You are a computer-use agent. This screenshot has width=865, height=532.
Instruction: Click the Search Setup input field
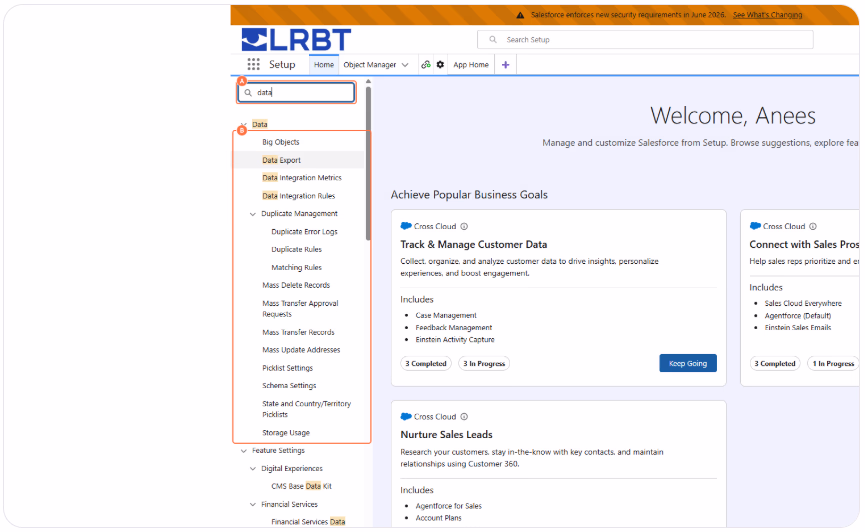click(645, 40)
